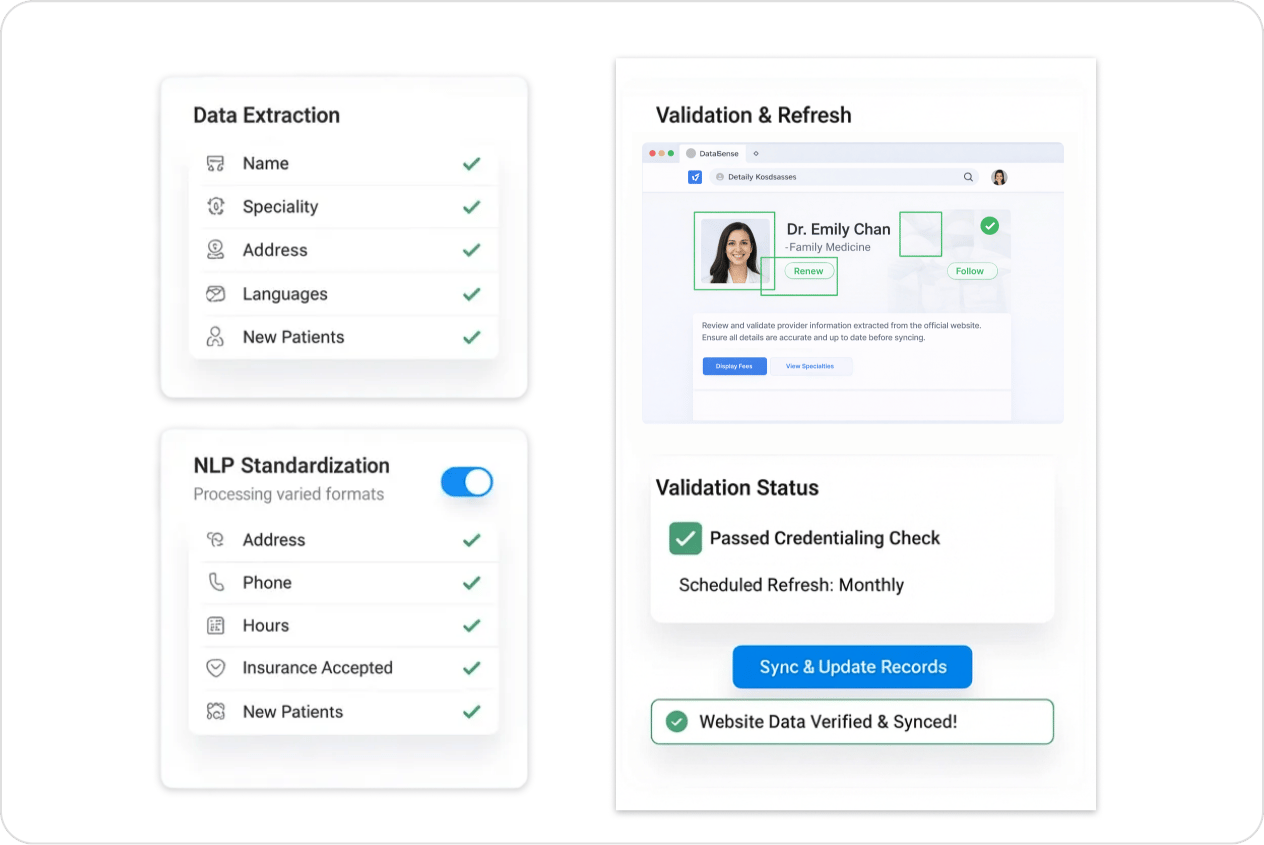Open a new browser tab

(x=756, y=153)
